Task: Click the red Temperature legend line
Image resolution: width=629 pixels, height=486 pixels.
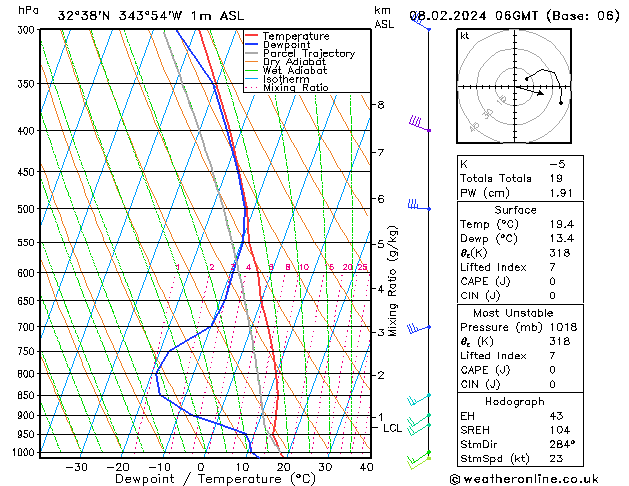Action: (253, 36)
